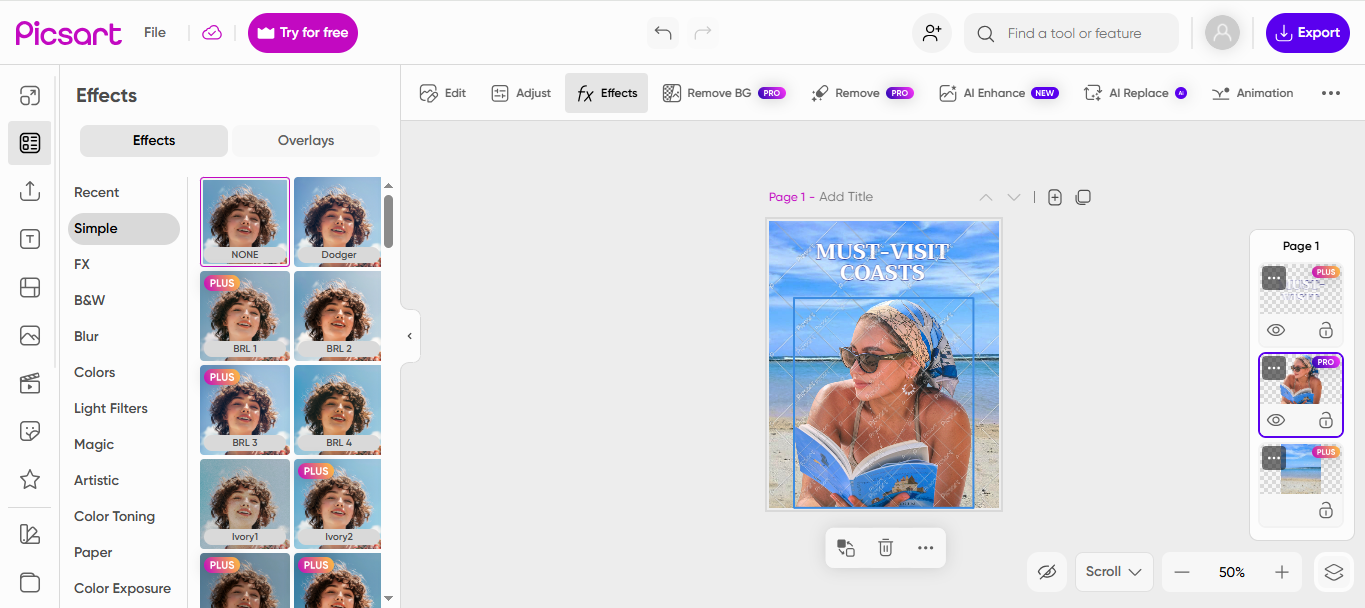Open the Edit tool
The height and width of the screenshot is (608, 1365).
(x=443, y=93)
